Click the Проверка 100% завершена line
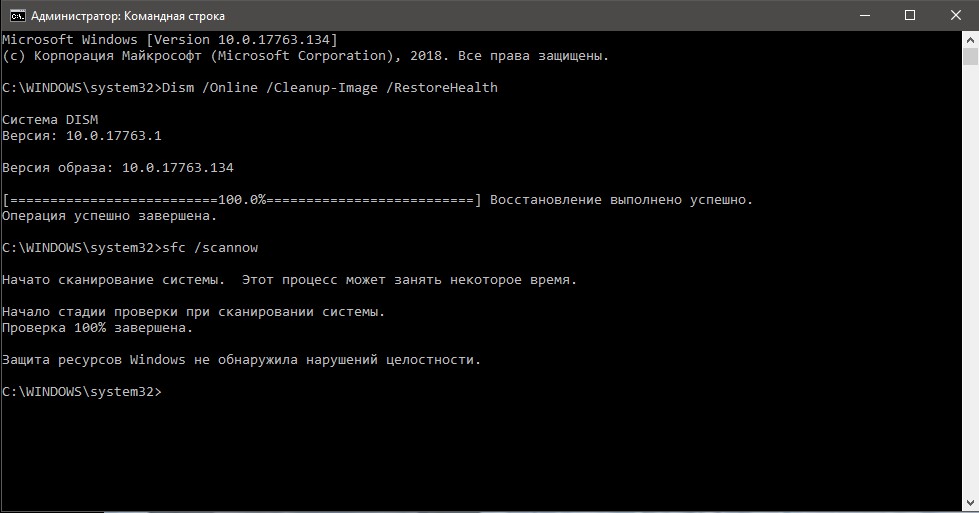The image size is (979, 513). click(97, 328)
